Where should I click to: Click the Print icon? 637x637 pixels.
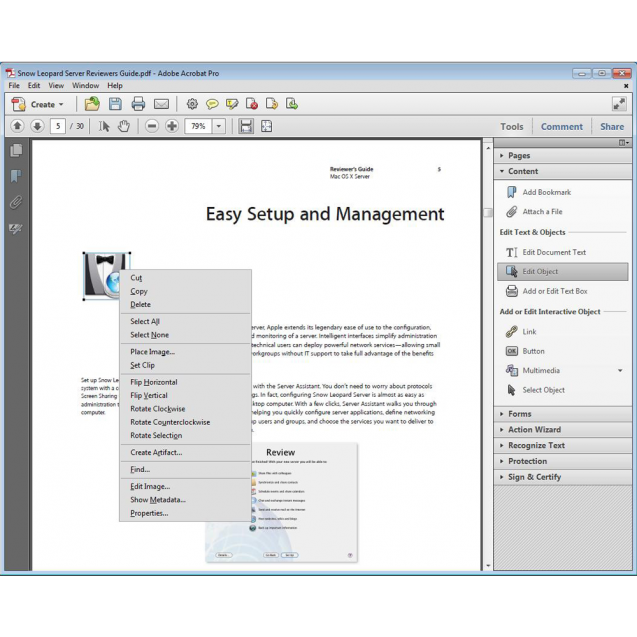138,104
